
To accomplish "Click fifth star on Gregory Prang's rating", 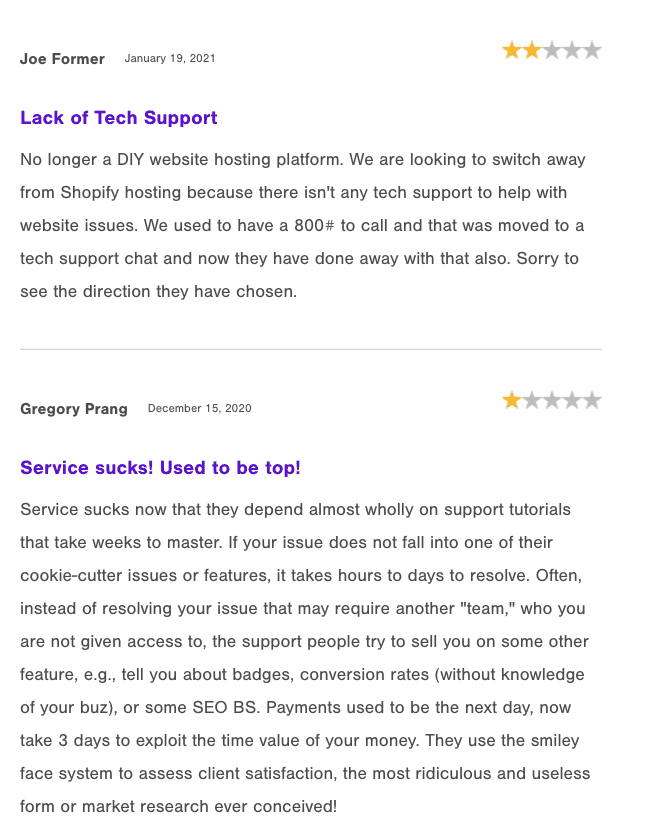I will click(x=592, y=401).
